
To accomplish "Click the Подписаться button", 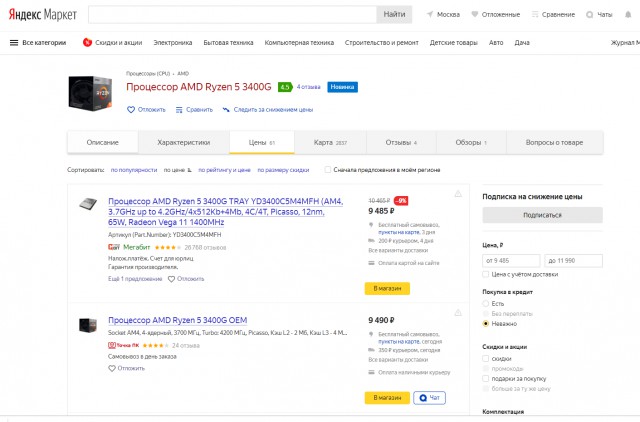I will pyautogui.click(x=542, y=215).
